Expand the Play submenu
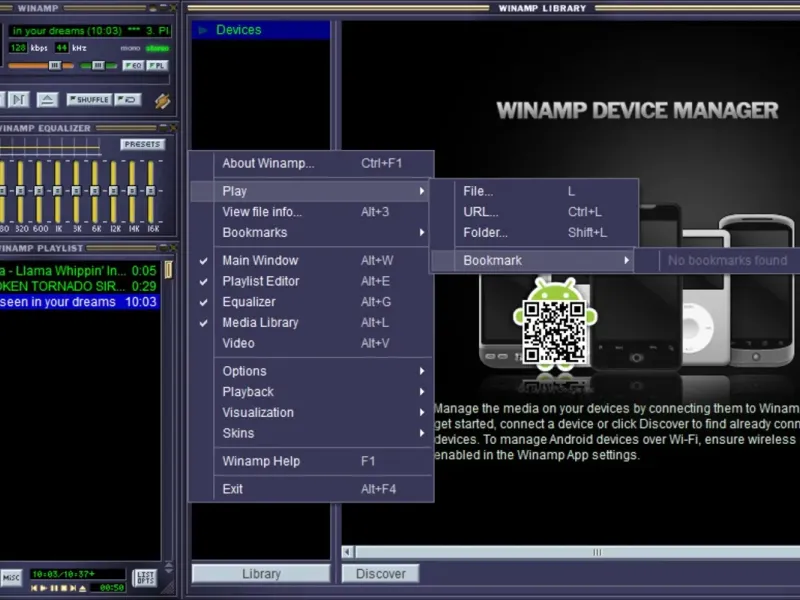This screenshot has height=600, width=800. coord(312,191)
